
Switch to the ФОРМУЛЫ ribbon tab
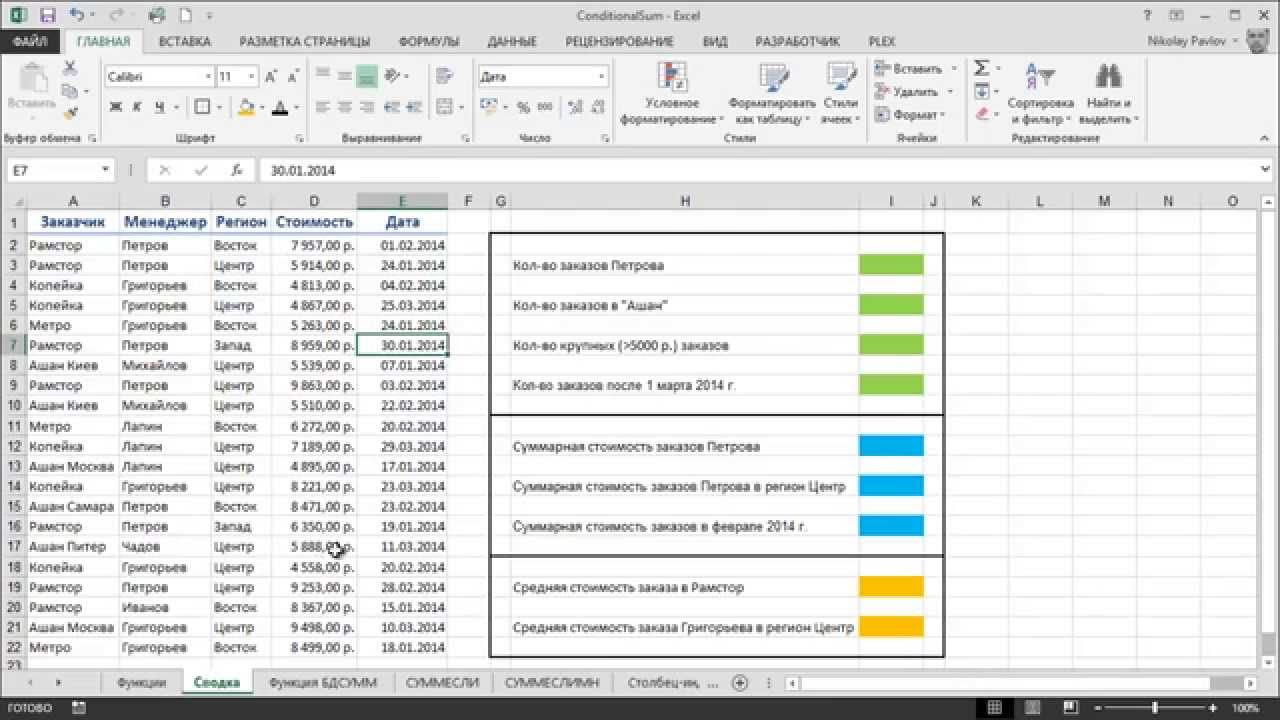(428, 41)
